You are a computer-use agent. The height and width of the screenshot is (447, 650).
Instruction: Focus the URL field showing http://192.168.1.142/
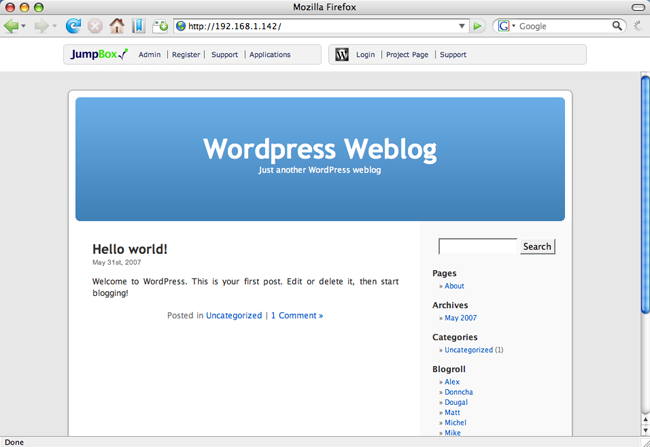click(321, 26)
